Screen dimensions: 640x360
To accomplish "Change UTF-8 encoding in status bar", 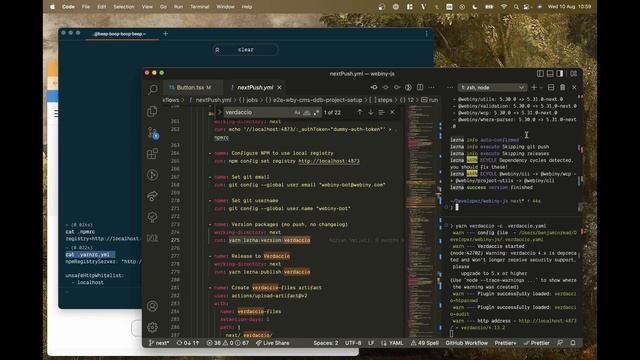I will 353,343.
